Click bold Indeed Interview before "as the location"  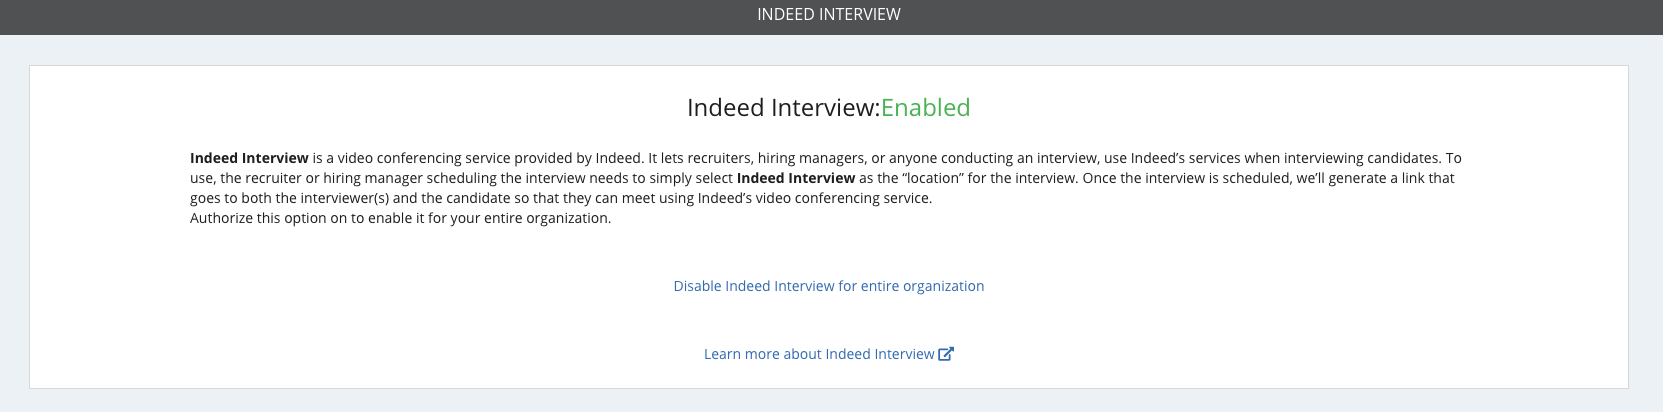pos(796,178)
